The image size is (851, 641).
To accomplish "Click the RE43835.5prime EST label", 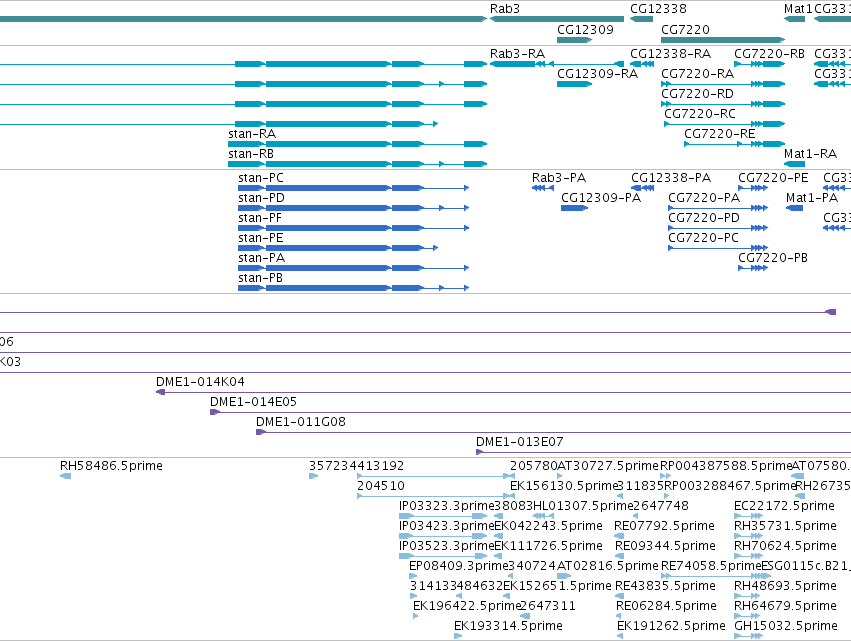I will [x=665, y=587].
